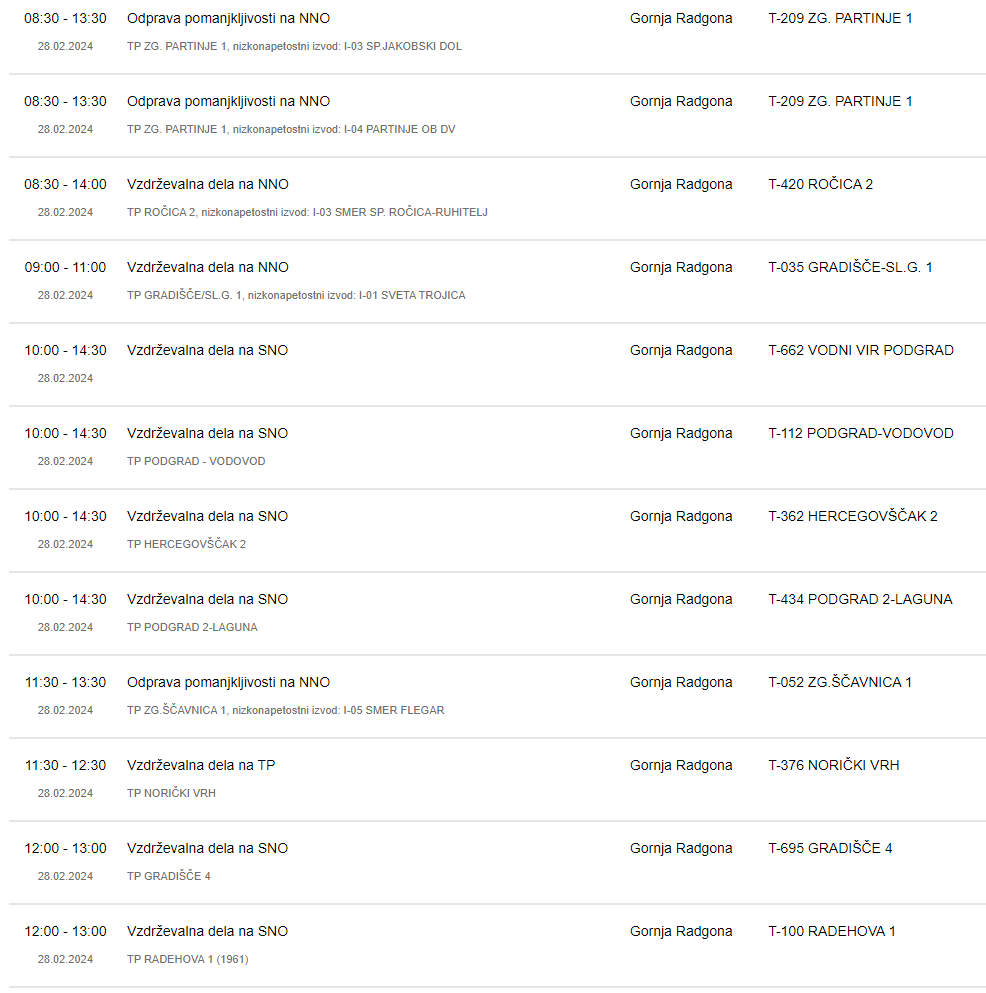986x993 pixels.
Task: Click the TP HERCEGOVŠČAK 2 description text
Action: point(186,544)
